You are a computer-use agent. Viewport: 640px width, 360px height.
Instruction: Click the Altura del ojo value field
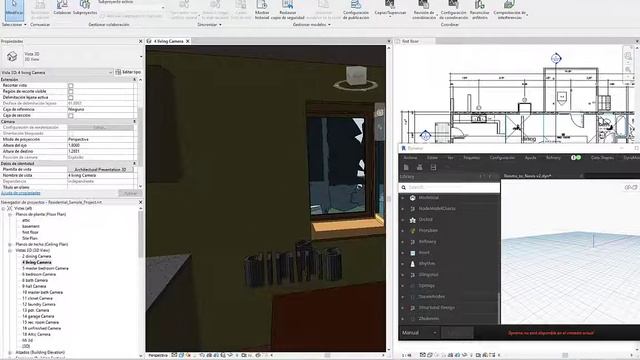[x=100, y=145]
